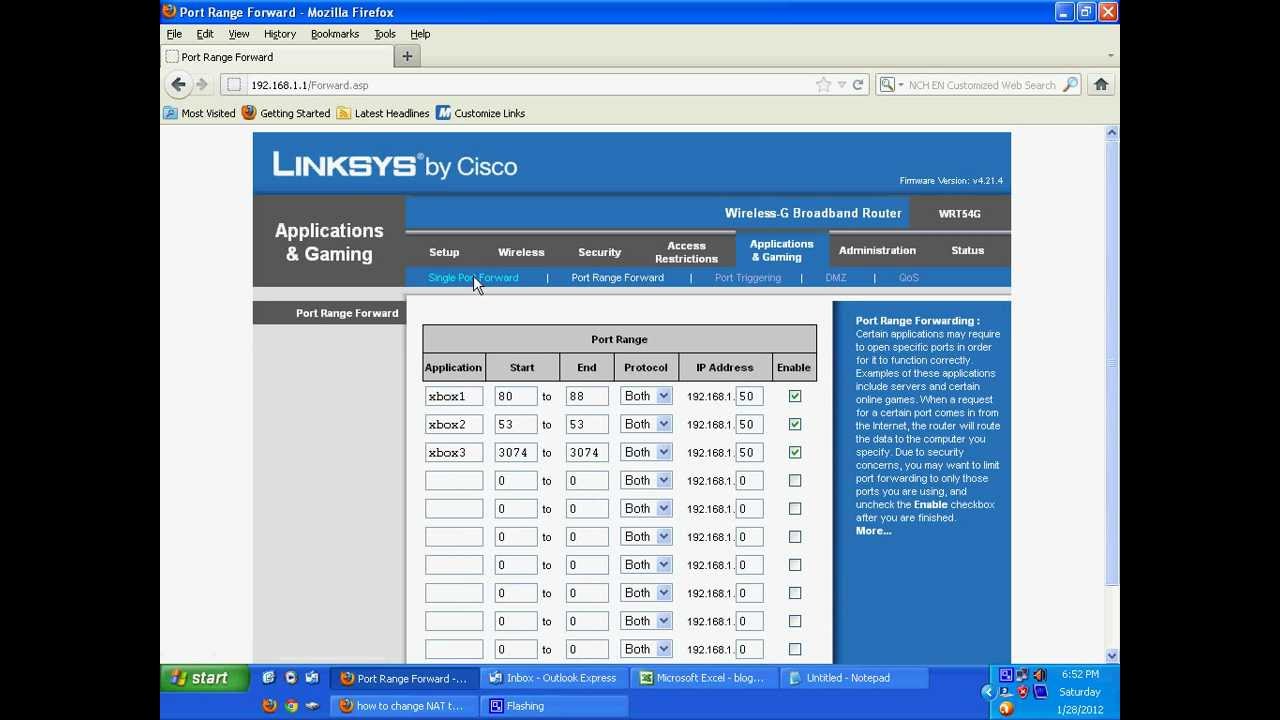
Task: Switch to the router Setup tab
Action: [x=444, y=252]
